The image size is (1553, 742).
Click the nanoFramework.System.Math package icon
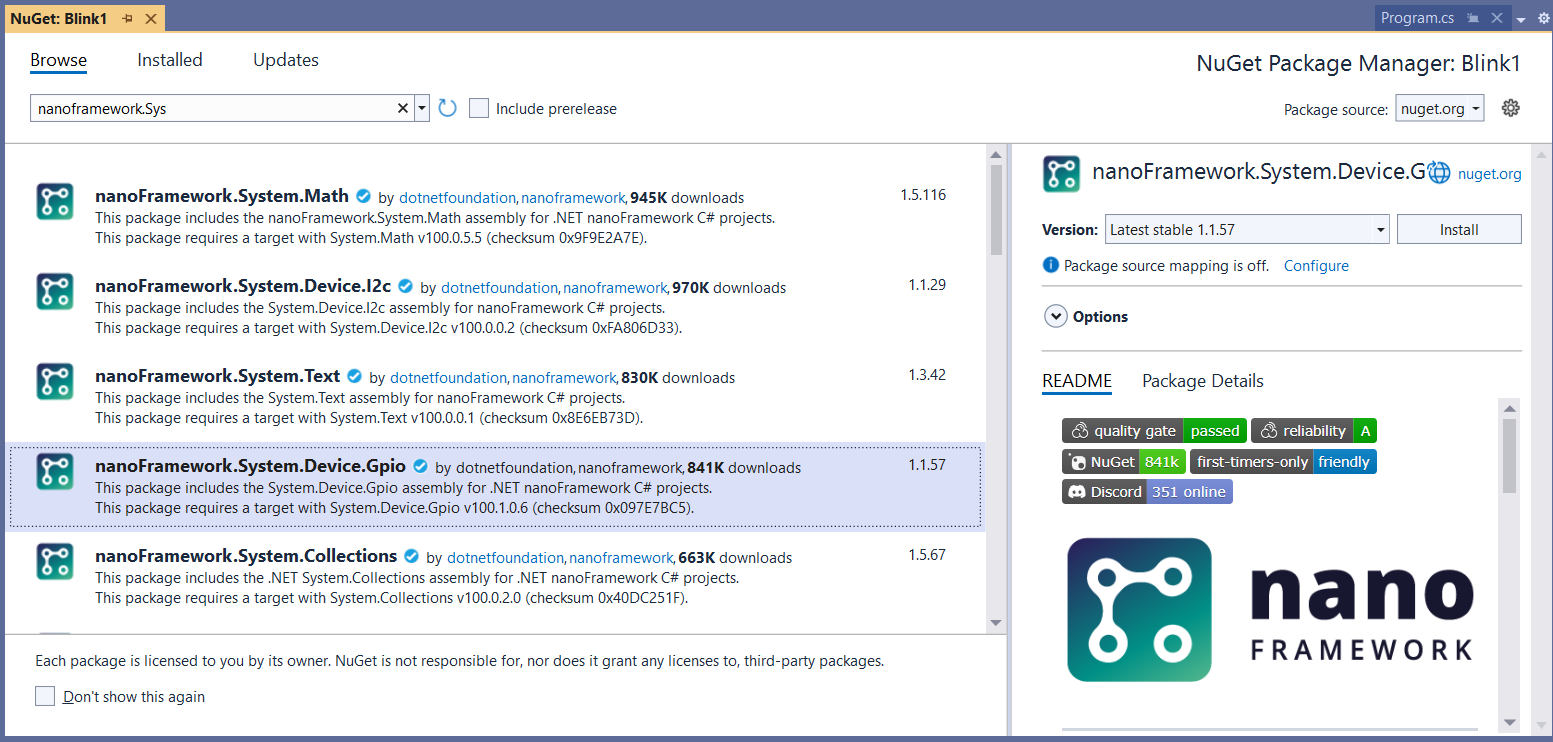[x=55, y=201]
